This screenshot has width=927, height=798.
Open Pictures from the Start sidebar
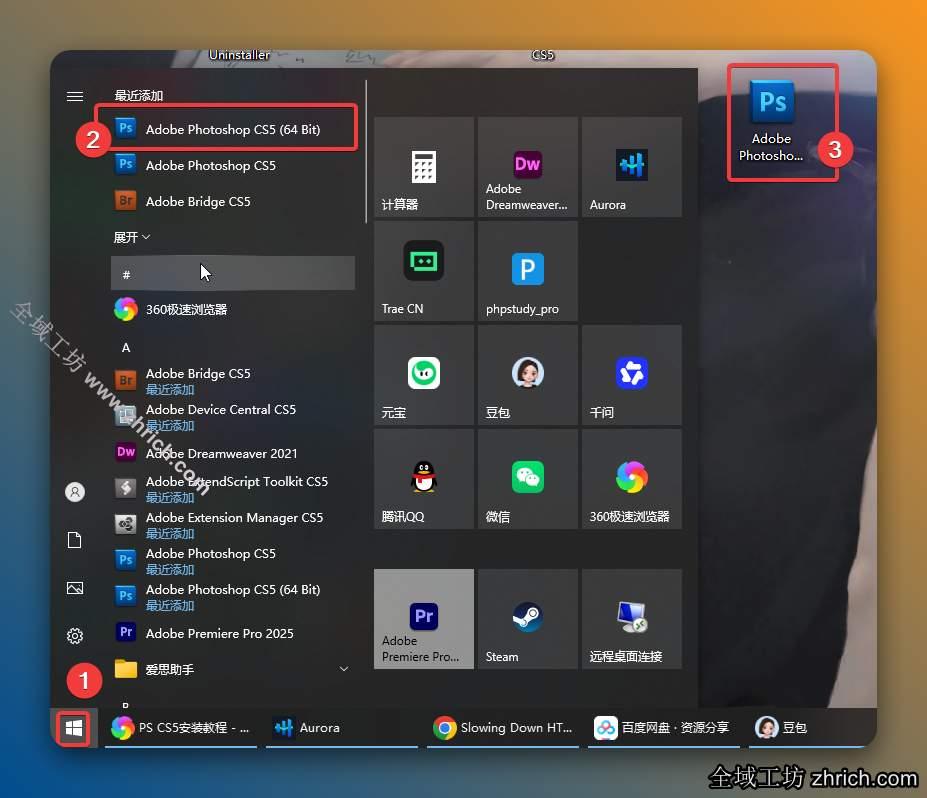[x=74, y=588]
